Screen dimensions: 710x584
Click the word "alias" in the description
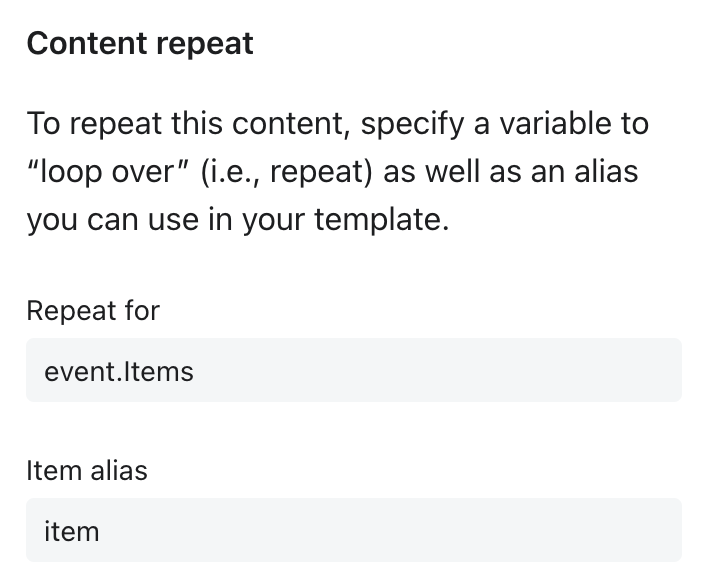[x=606, y=172]
